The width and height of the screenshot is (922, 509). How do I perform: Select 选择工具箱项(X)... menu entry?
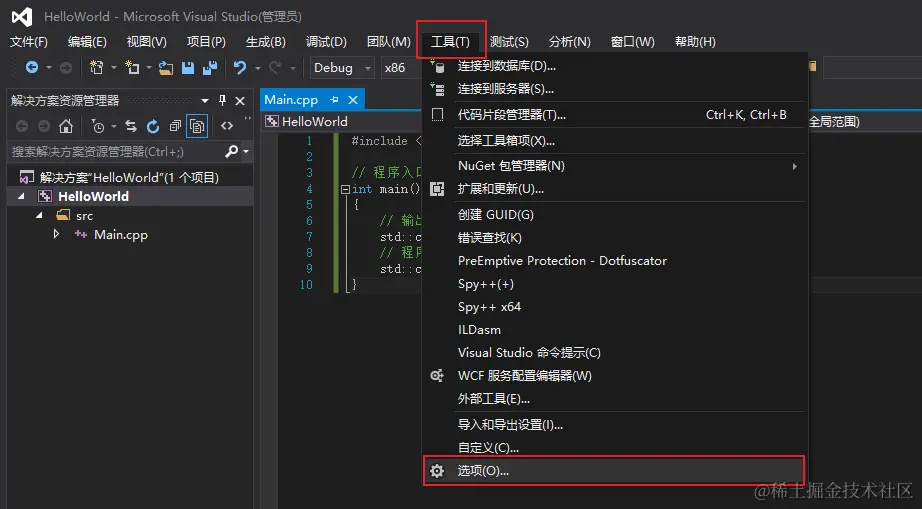tap(613, 140)
